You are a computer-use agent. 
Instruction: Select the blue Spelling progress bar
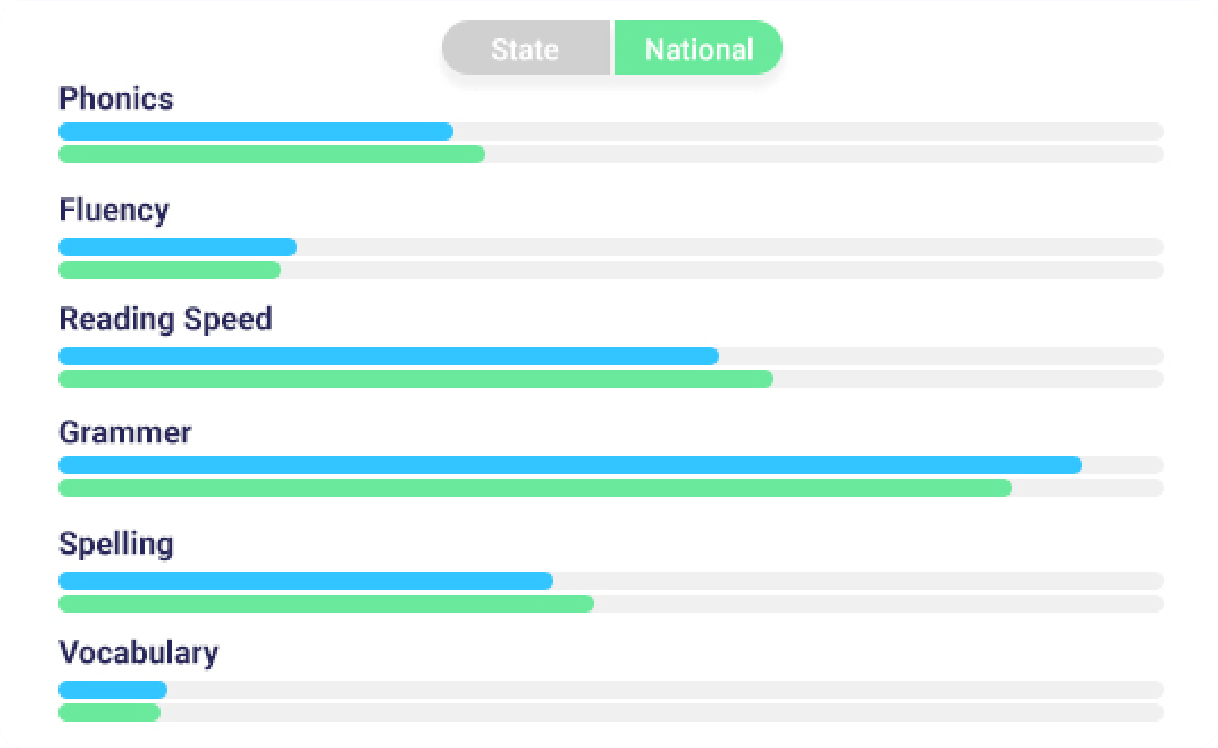tap(306, 581)
